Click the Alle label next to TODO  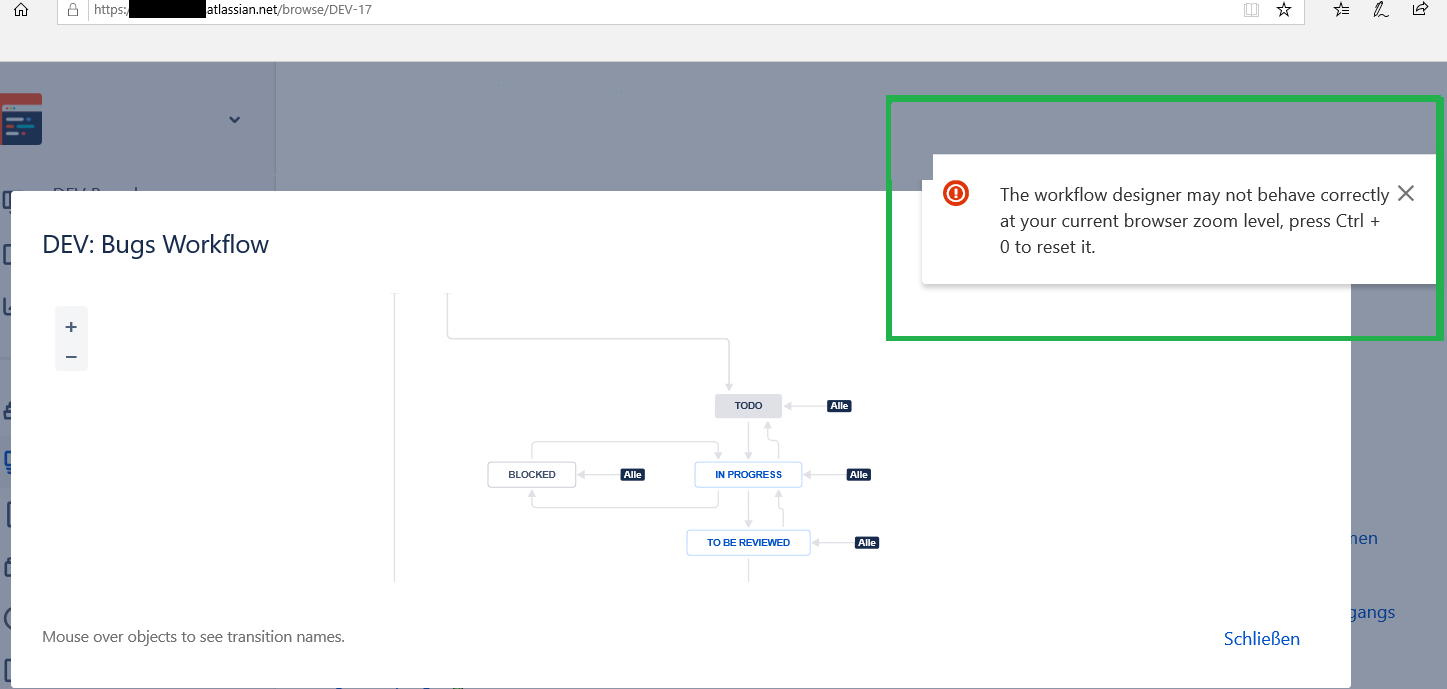(x=839, y=406)
